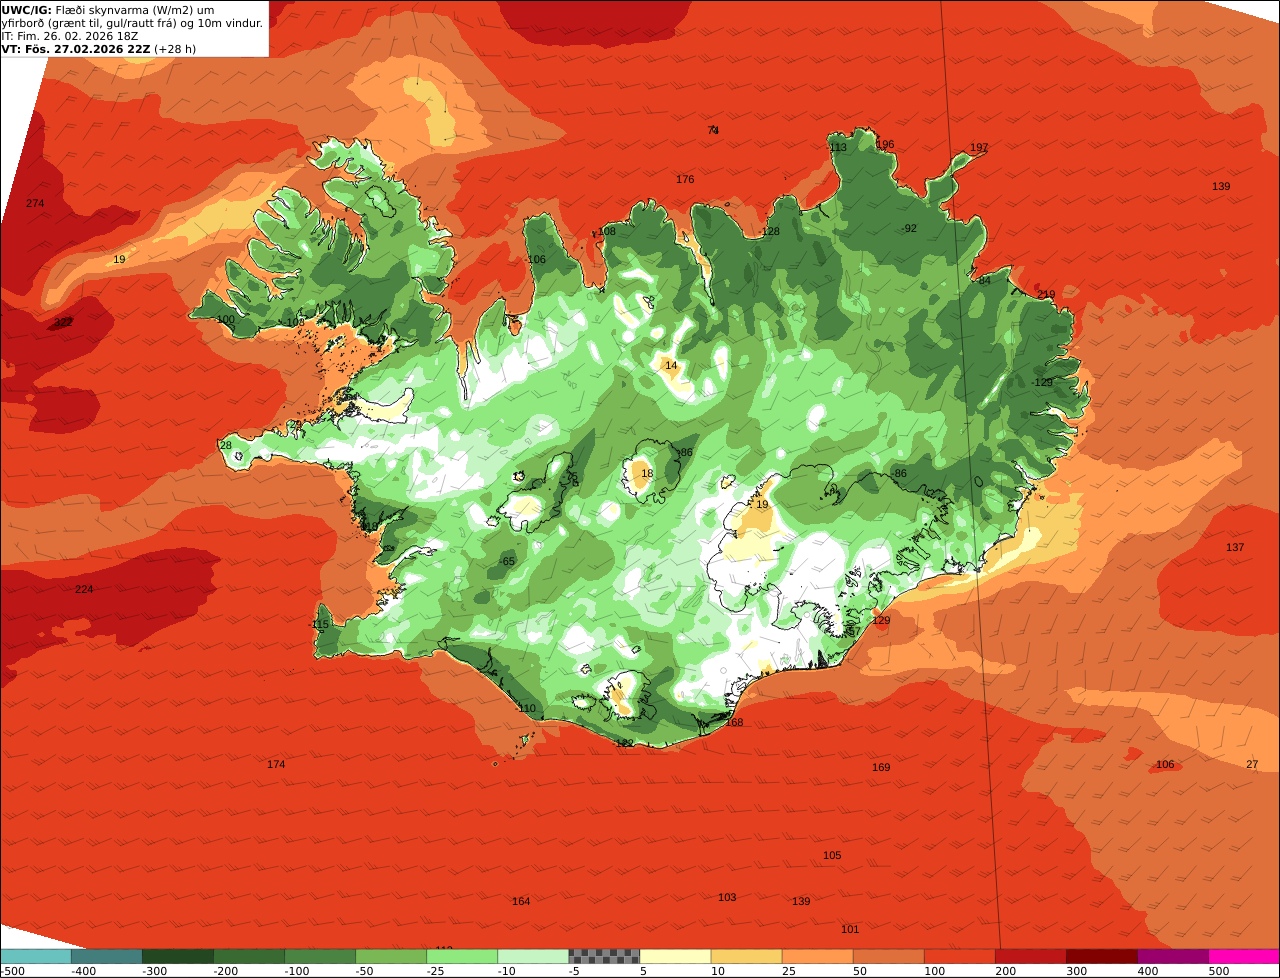This screenshot has width=1280, height=978.
Task: Click the '101' flux value on the map
Action: point(850,929)
